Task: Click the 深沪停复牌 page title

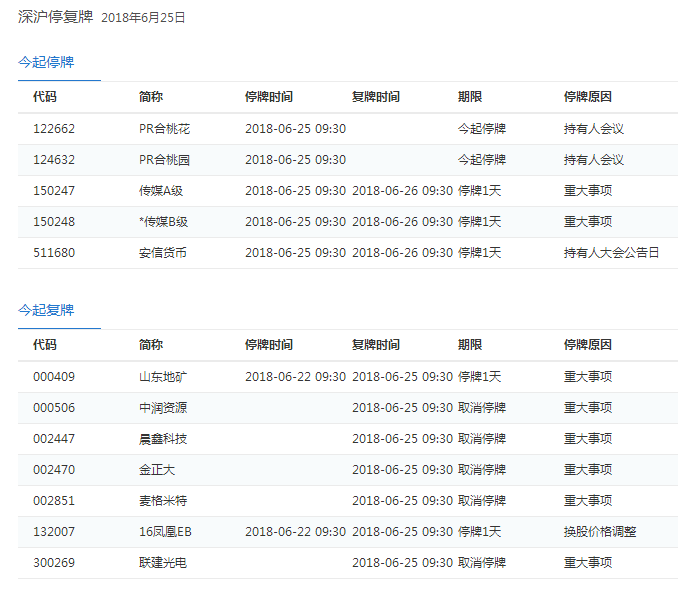Action: [56, 17]
